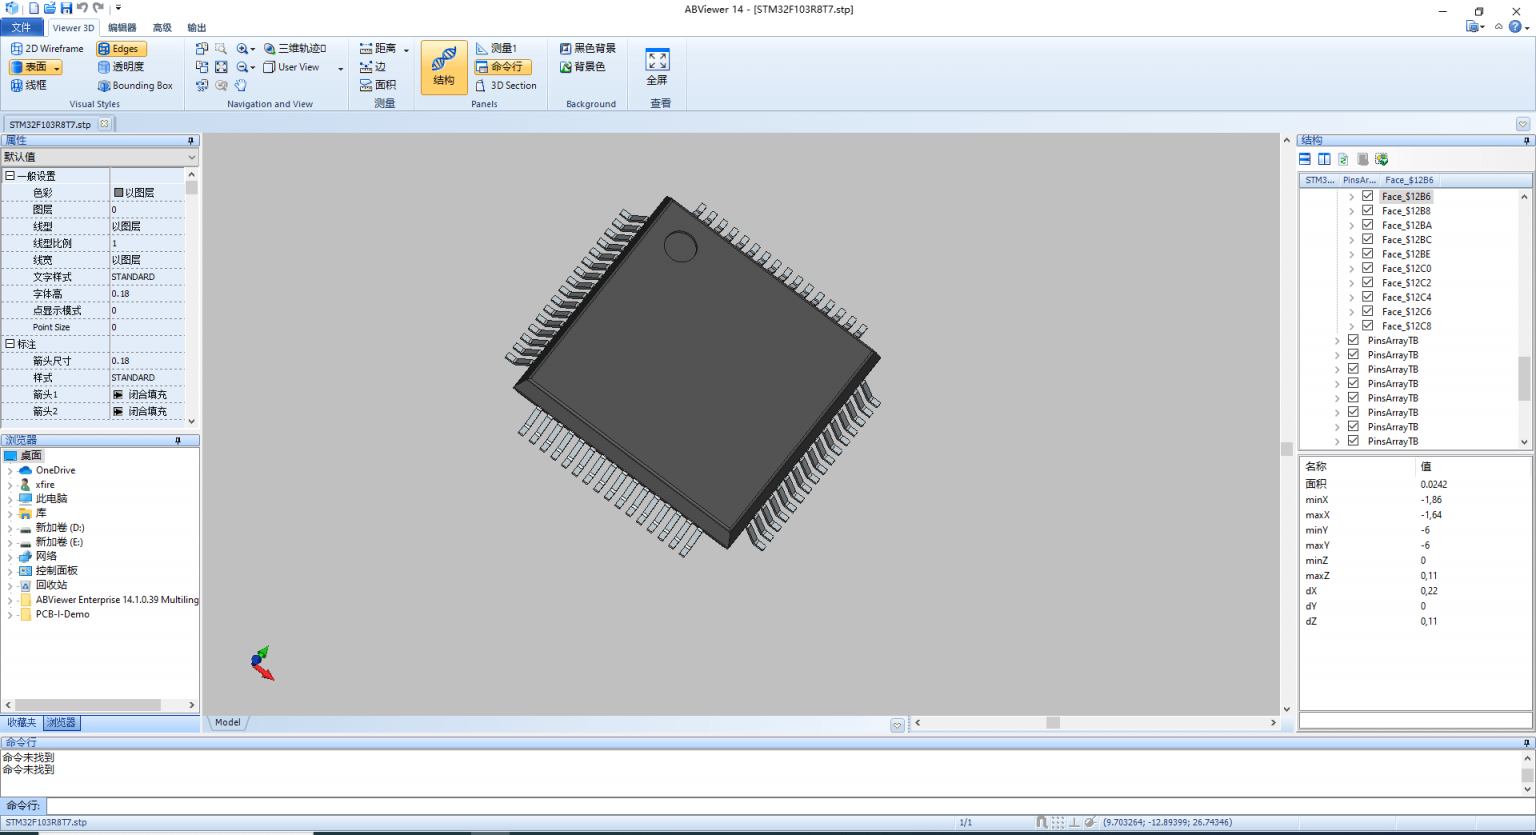Toggle visibility of the first PinsArrayTB item
Screen dimensions: 1536x835
click(x=1353, y=340)
